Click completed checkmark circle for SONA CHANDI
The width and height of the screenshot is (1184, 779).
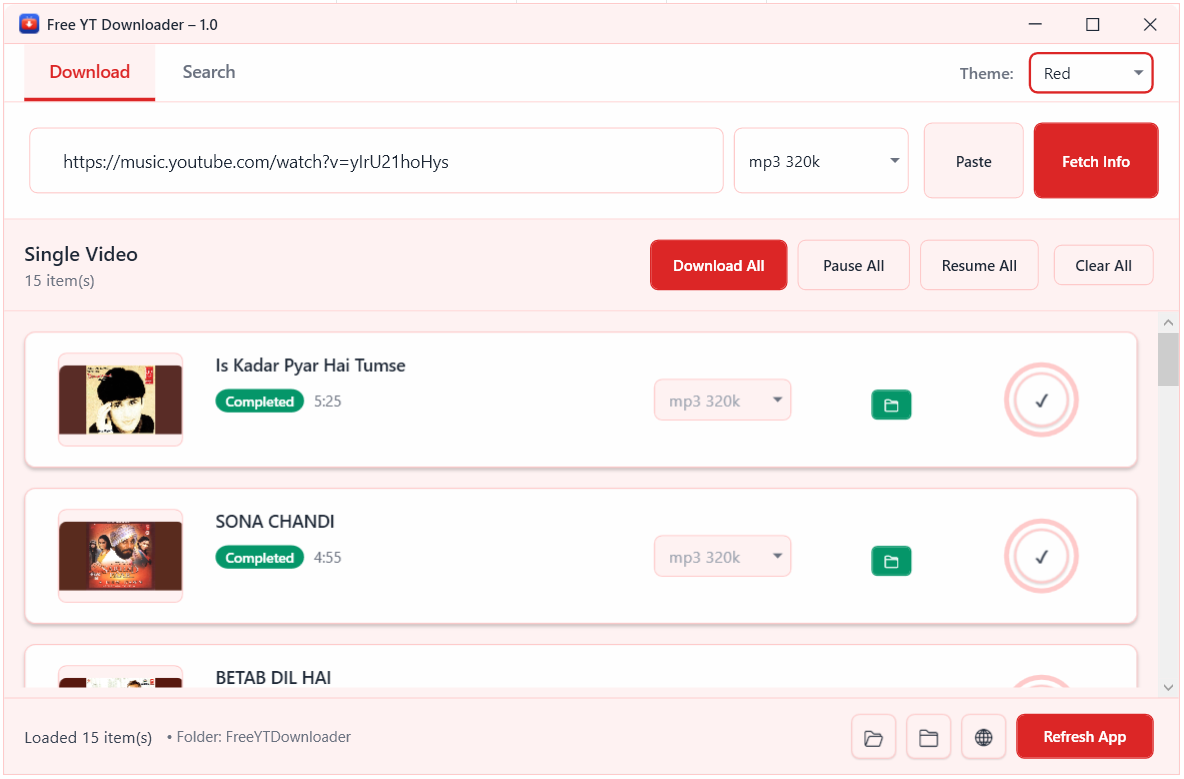(x=1041, y=557)
